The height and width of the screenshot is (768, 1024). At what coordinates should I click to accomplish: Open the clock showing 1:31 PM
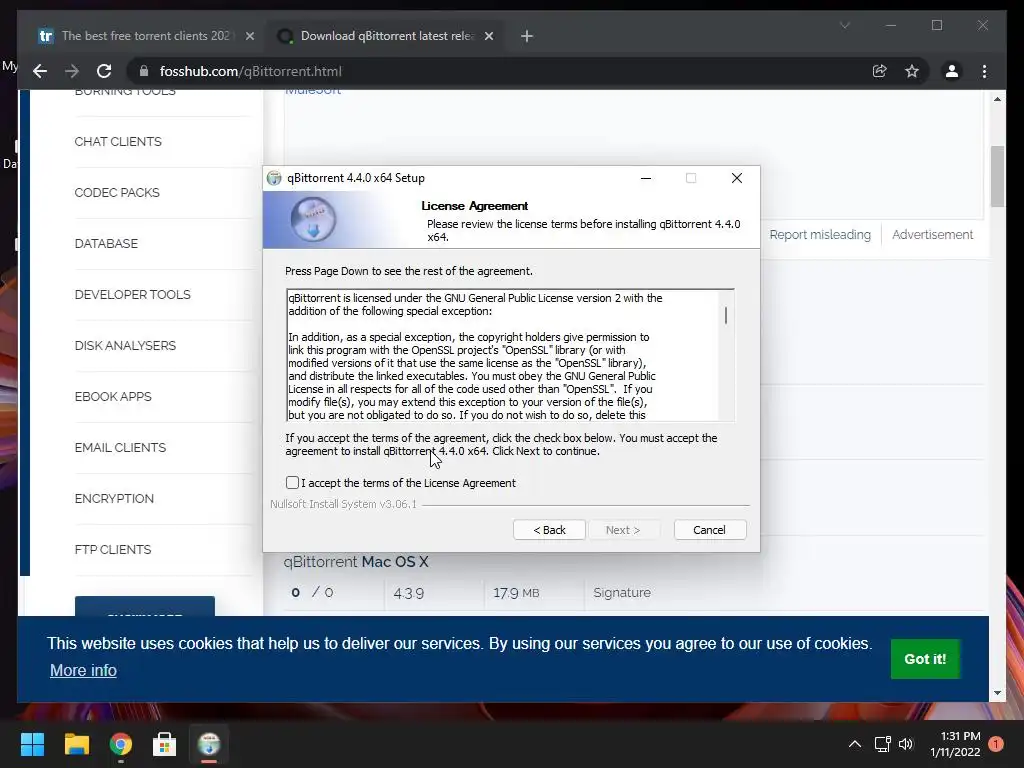pyautogui.click(x=955, y=744)
